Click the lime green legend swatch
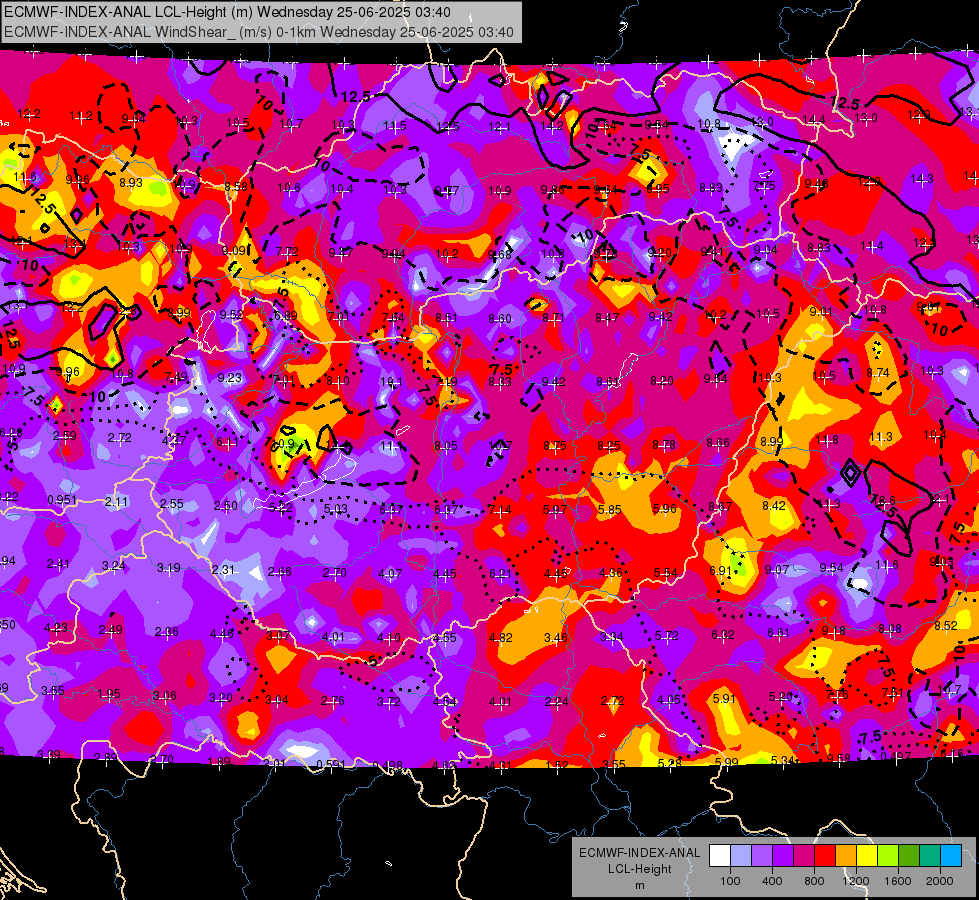Screen dimensions: 979x900 click(888, 855)
